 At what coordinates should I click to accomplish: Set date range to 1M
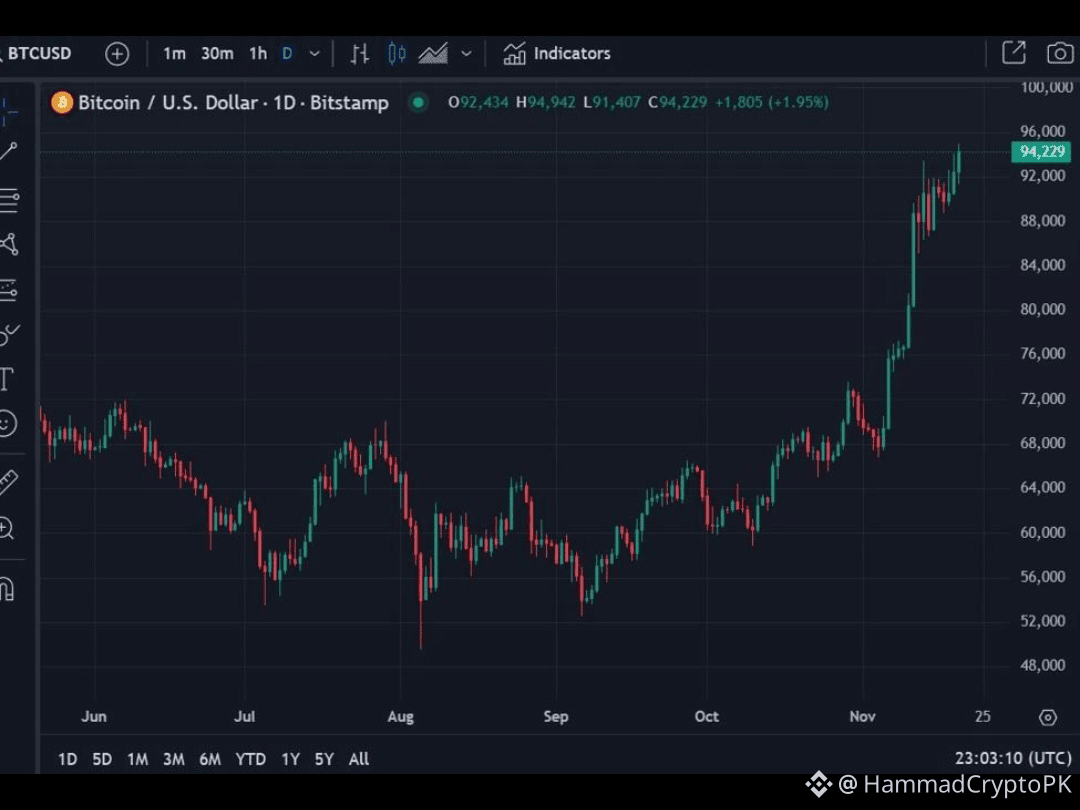click(138, 759)
